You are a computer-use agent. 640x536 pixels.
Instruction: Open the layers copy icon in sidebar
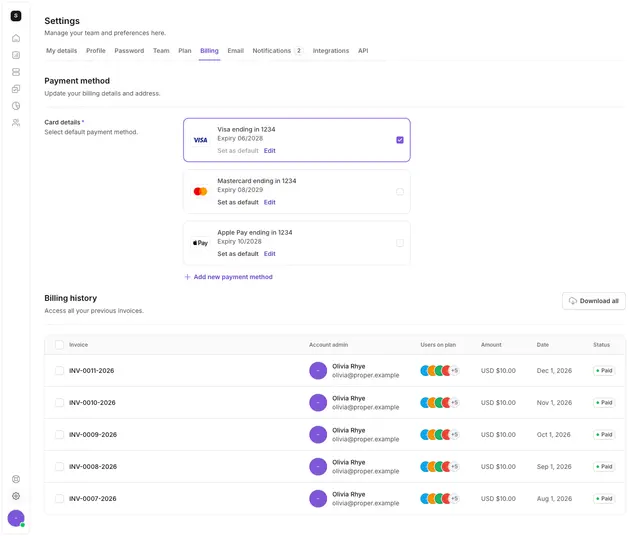click(16, 89)
